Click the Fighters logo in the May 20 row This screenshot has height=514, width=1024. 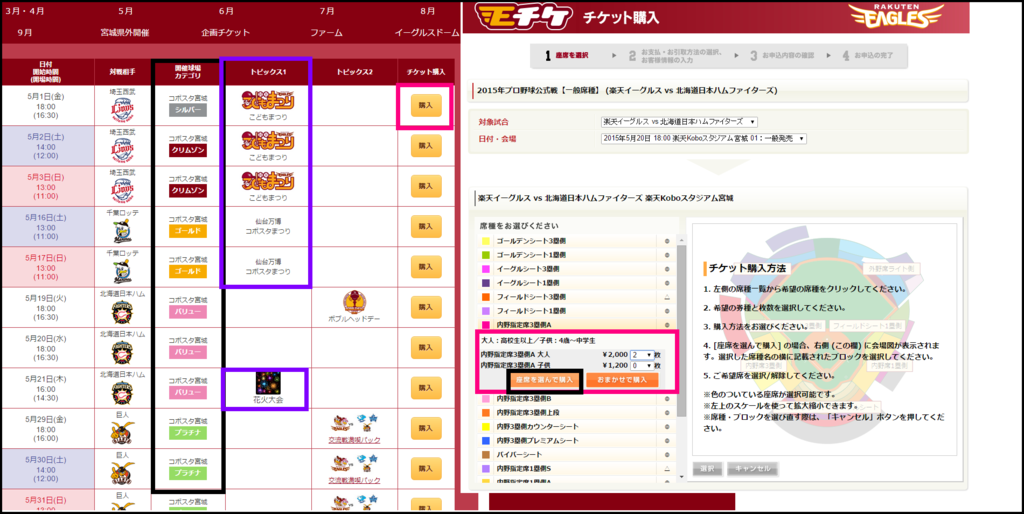(x=122, y=353)
